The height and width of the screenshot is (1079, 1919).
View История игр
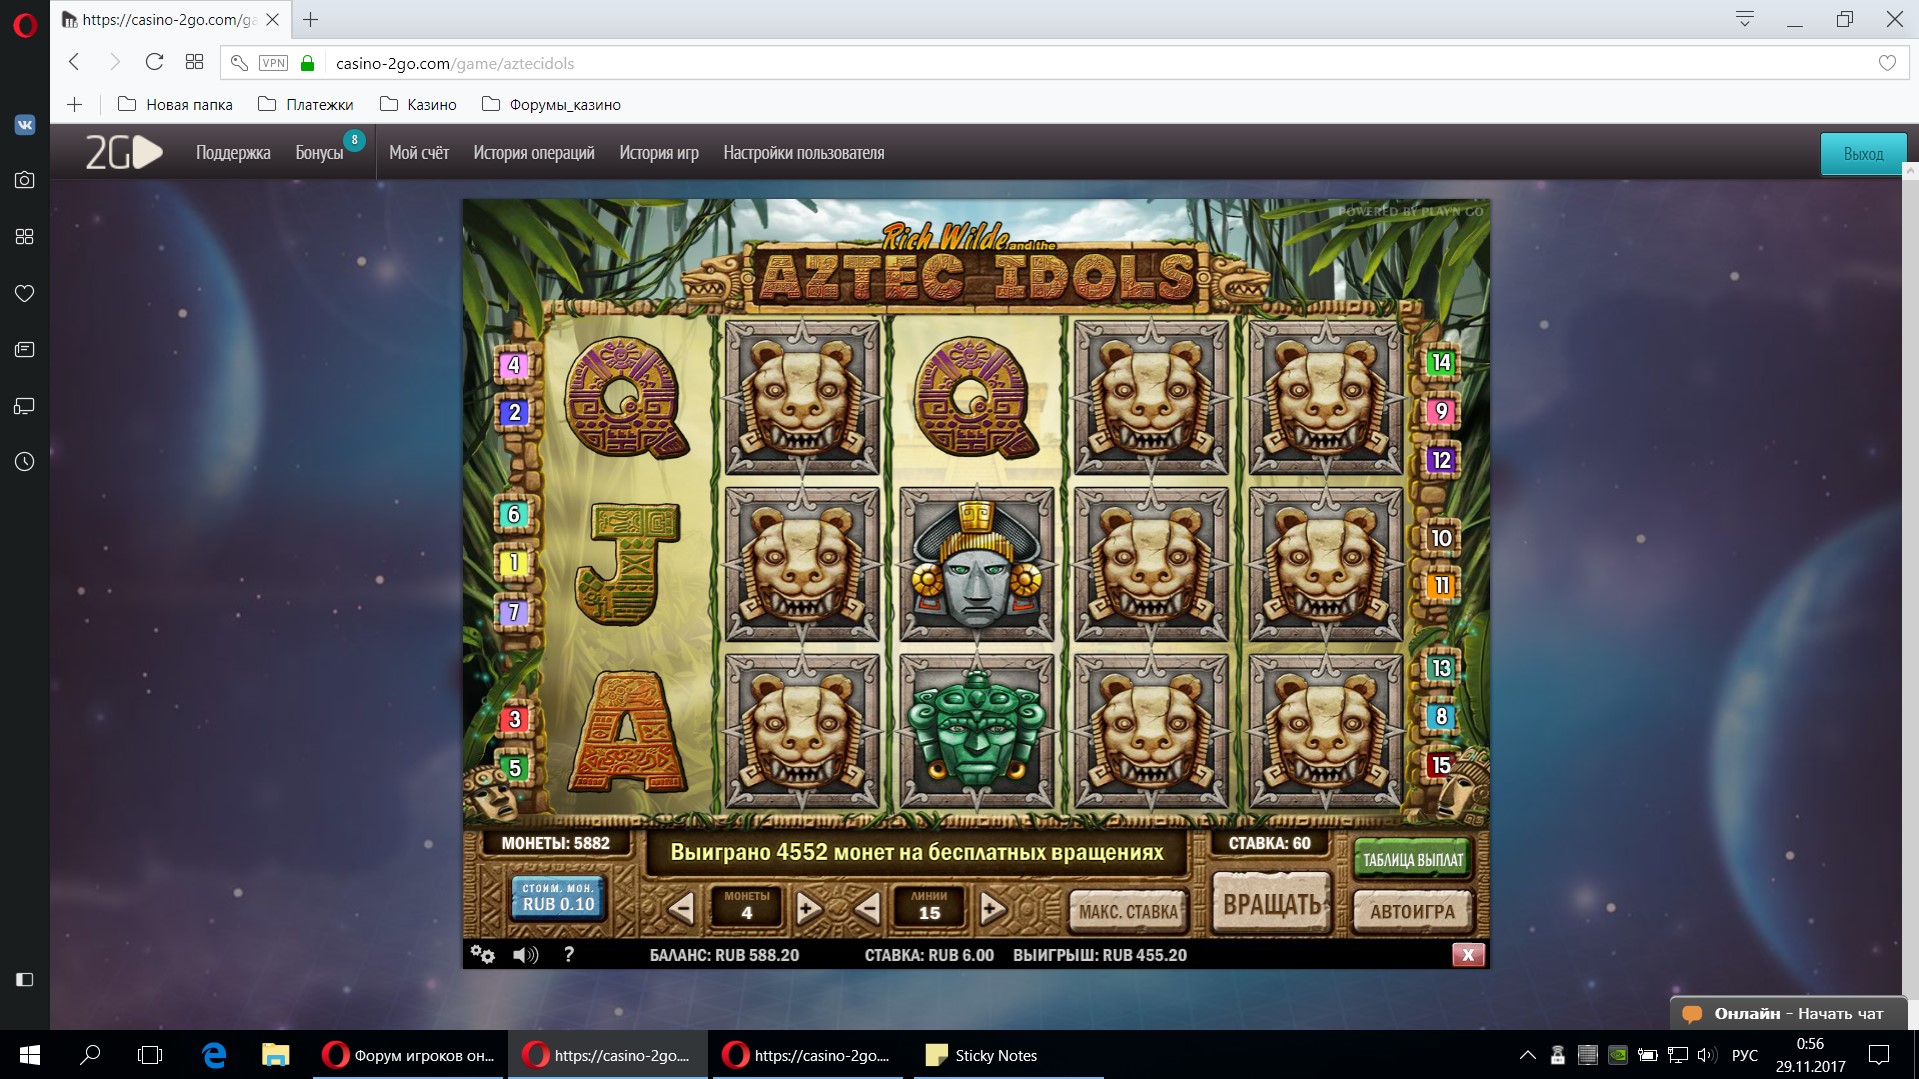[x=659, y=153]
